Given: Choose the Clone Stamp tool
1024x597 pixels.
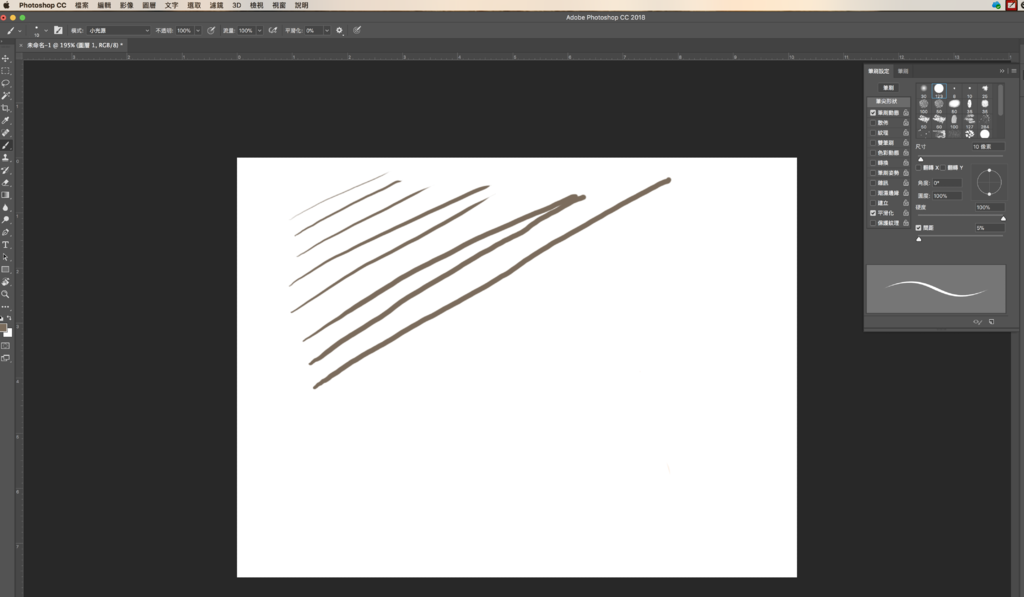Looking at the screenshot, I should (x=6, y=158).
